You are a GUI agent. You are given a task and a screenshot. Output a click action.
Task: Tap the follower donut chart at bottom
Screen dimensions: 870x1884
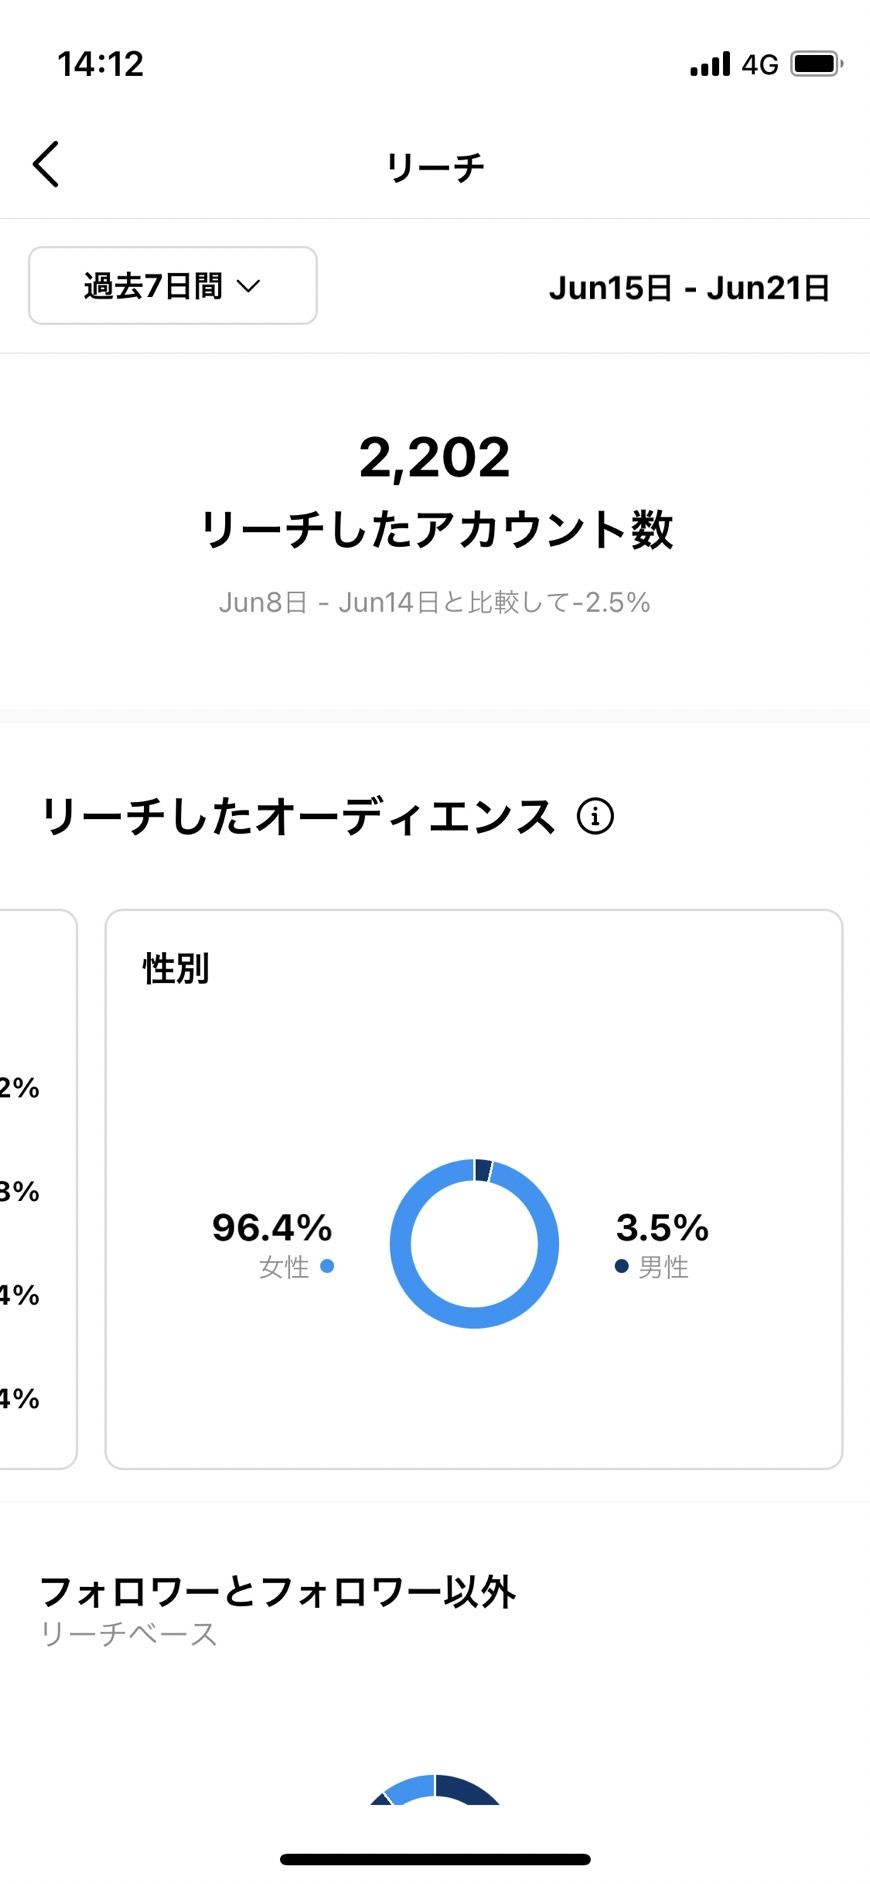(435, 1790)
